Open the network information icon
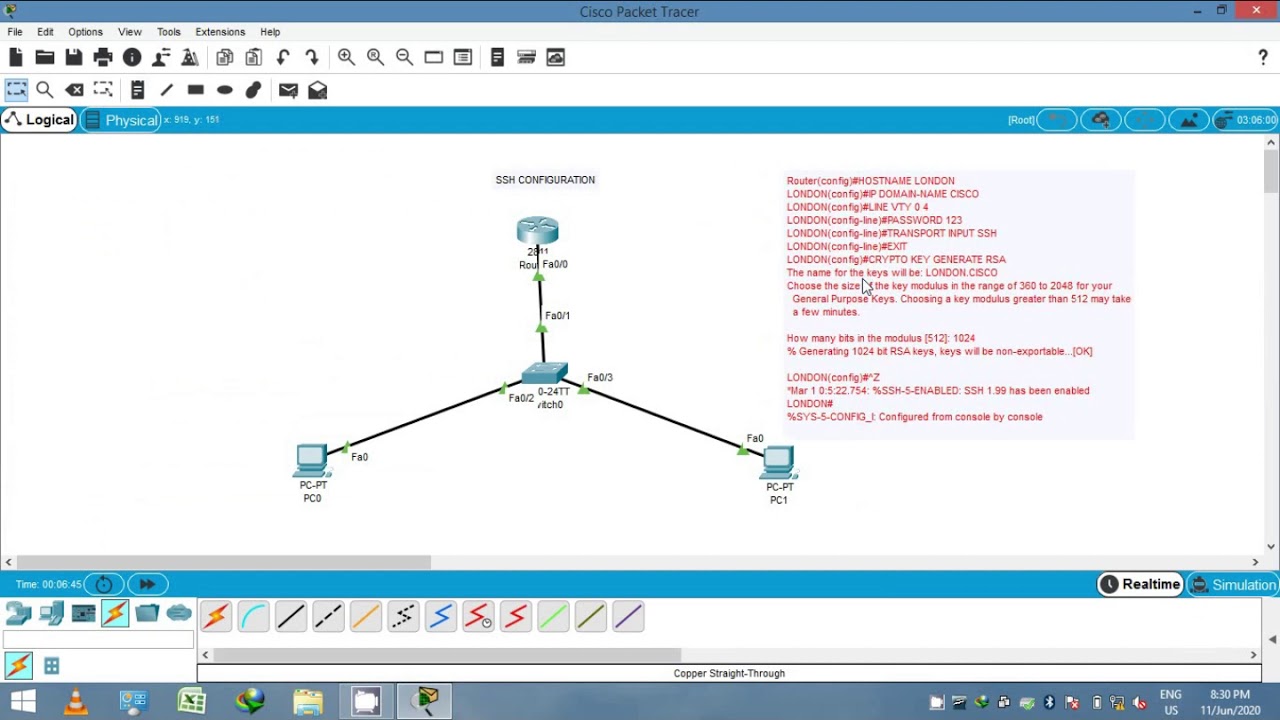Viewport: 1280px width, 720px height. [x=132, y=57]
